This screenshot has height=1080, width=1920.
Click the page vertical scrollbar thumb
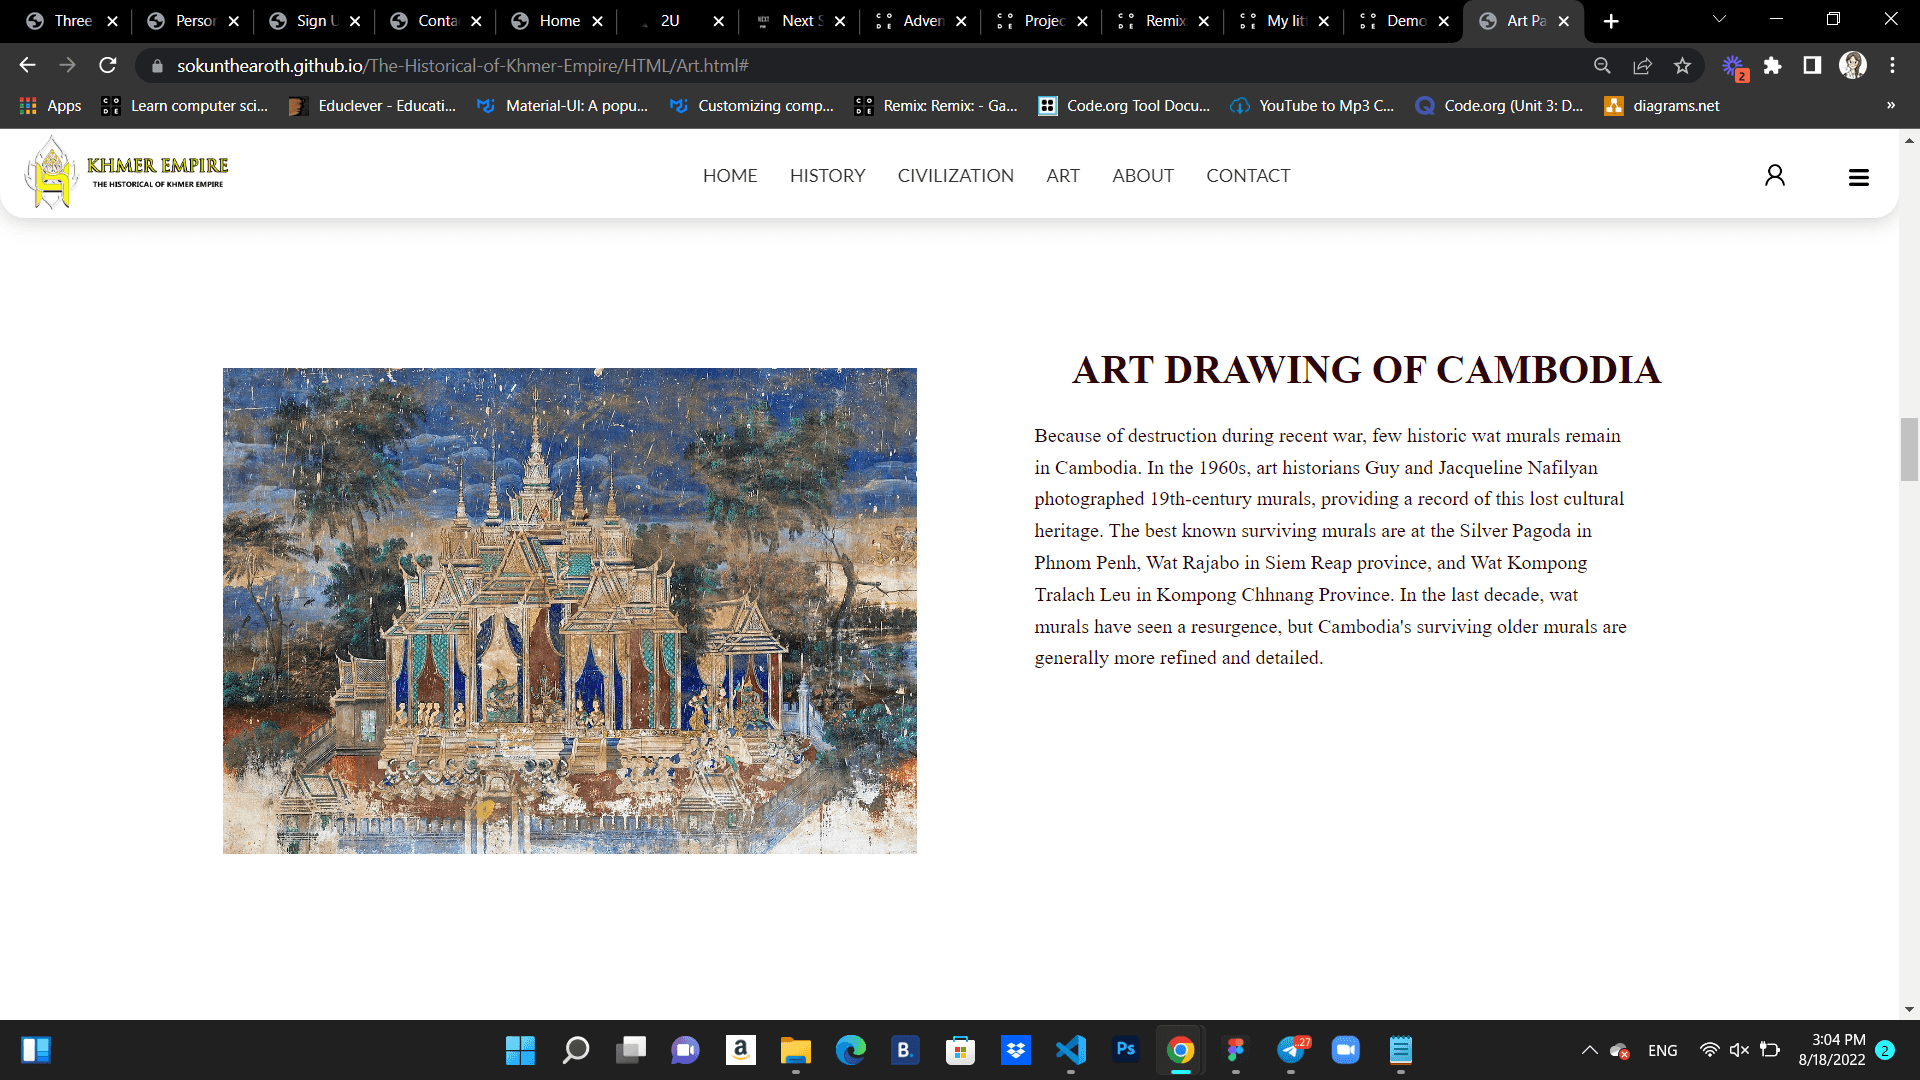1909,450
